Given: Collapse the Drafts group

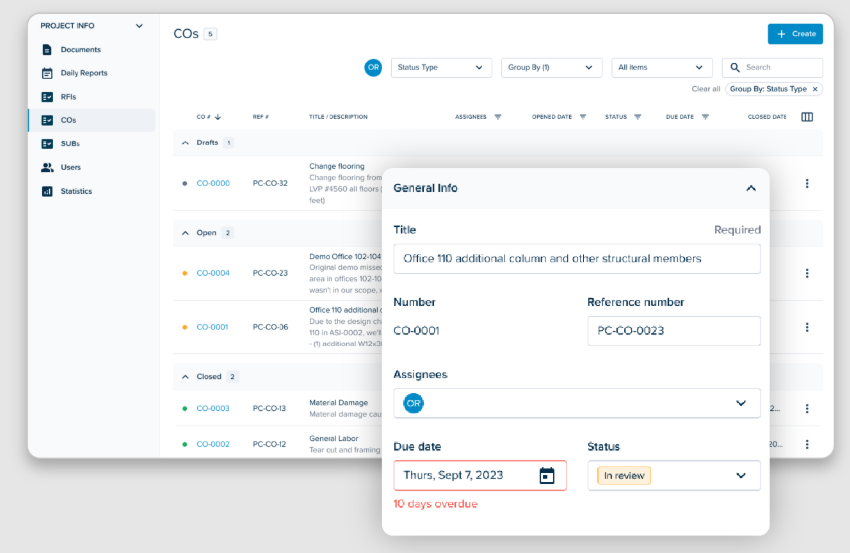Looking at the screenshot, I should tap(185, 143).
